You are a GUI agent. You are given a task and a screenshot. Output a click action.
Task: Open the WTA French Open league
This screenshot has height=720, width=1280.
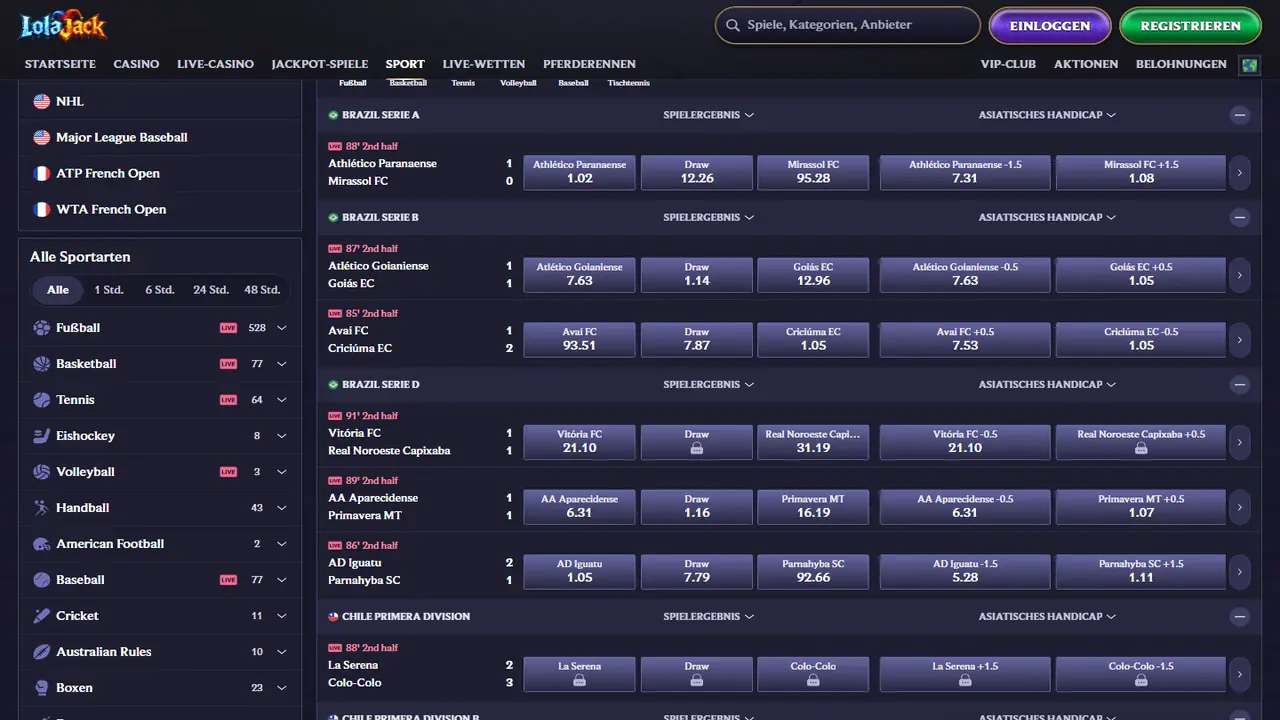click(160, 210)
